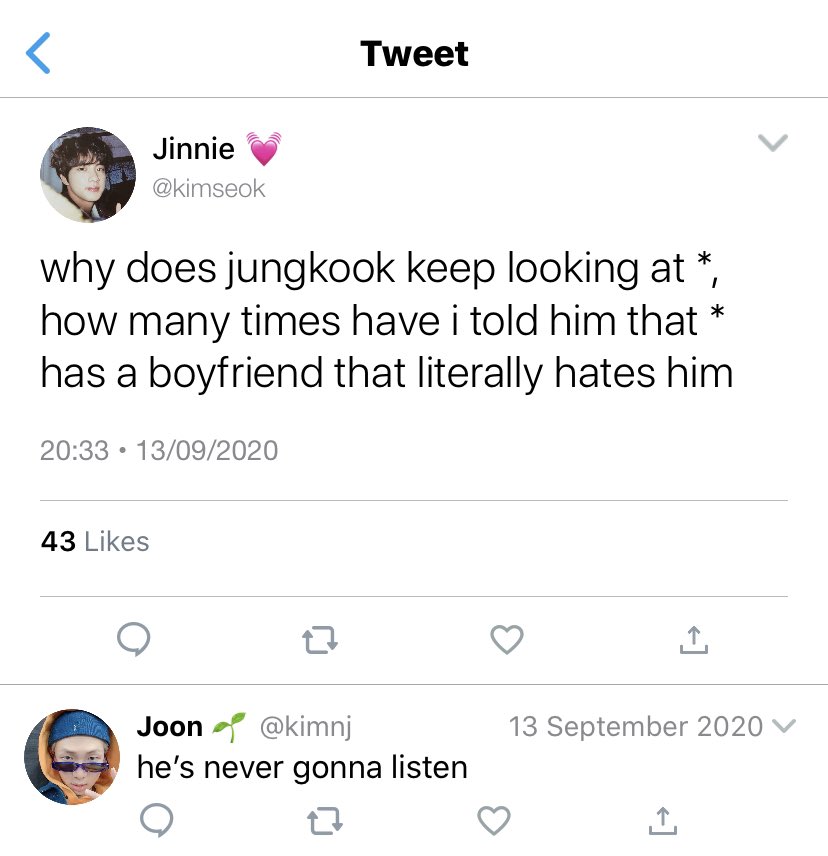Image resolution: width=828 pixels, height=856 pixels.
Task: Share Joon's reply
Action: (663, 821)
